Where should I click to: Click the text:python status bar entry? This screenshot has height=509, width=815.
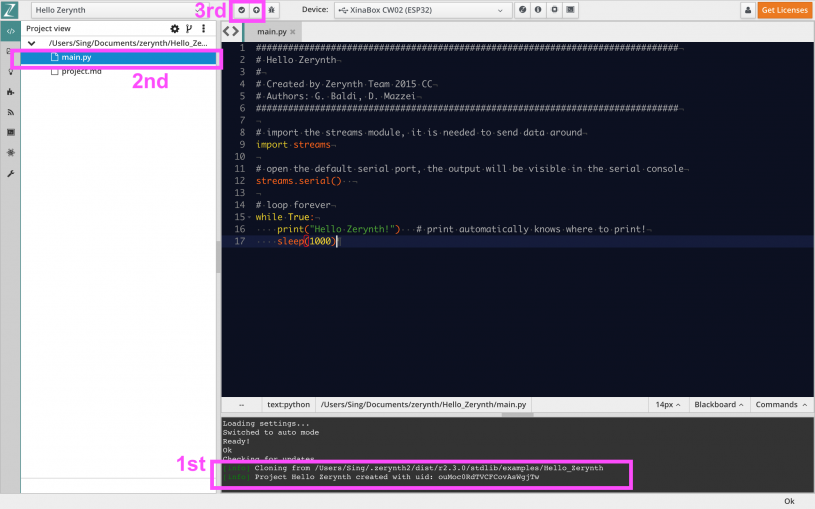pyautogui.click(x=288, y=404)
